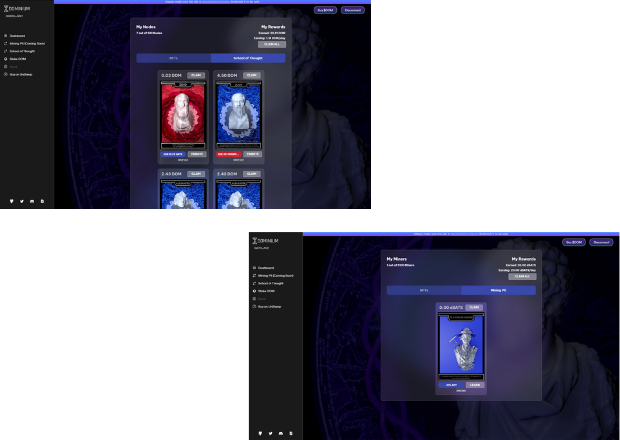Screen dimensions: 620x440
Task: Switch to the School of Thought tab in My Nodes
Action: [x=248, y=58]
